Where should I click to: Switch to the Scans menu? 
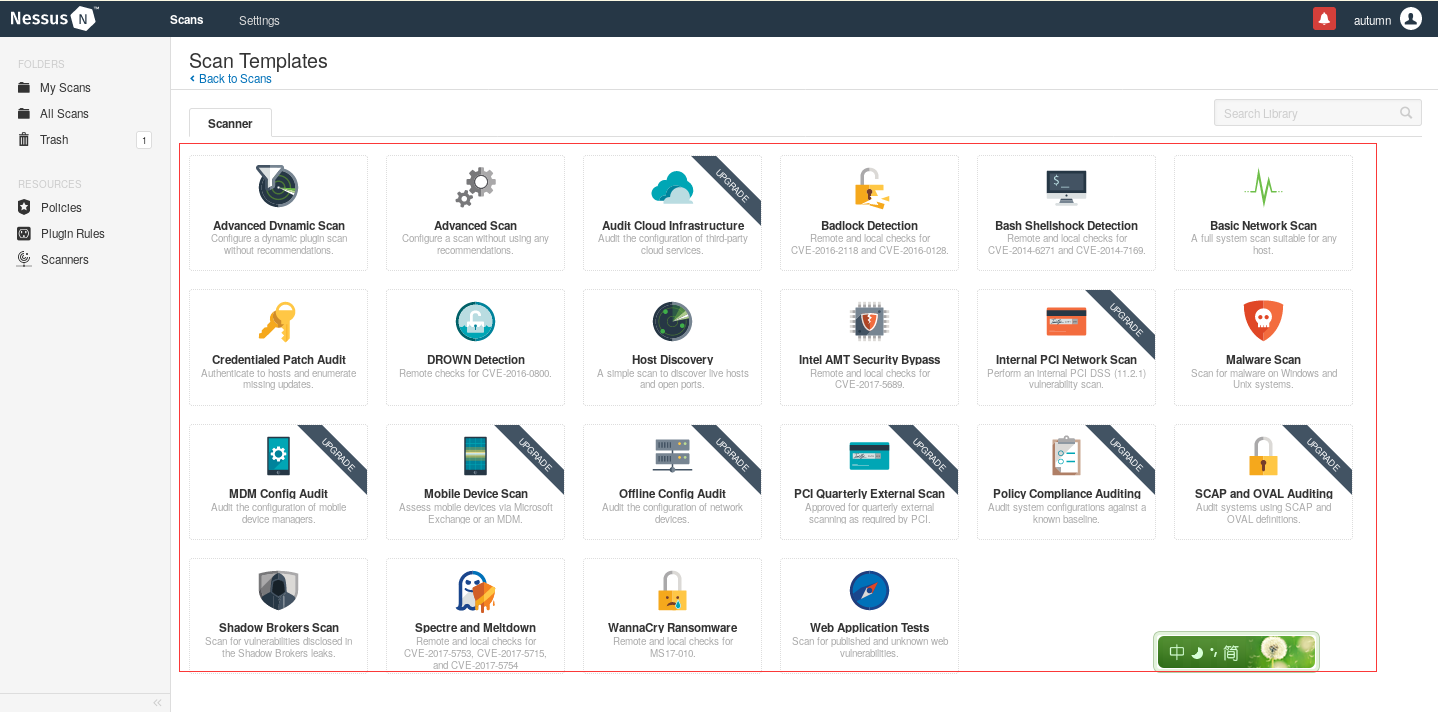coord(186,20)
